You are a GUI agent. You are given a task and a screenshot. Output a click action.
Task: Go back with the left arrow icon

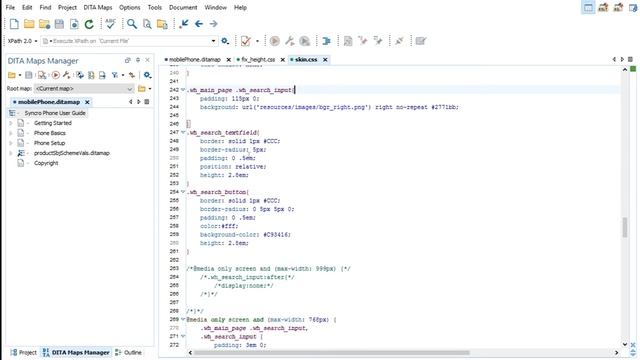pos(199,24)
